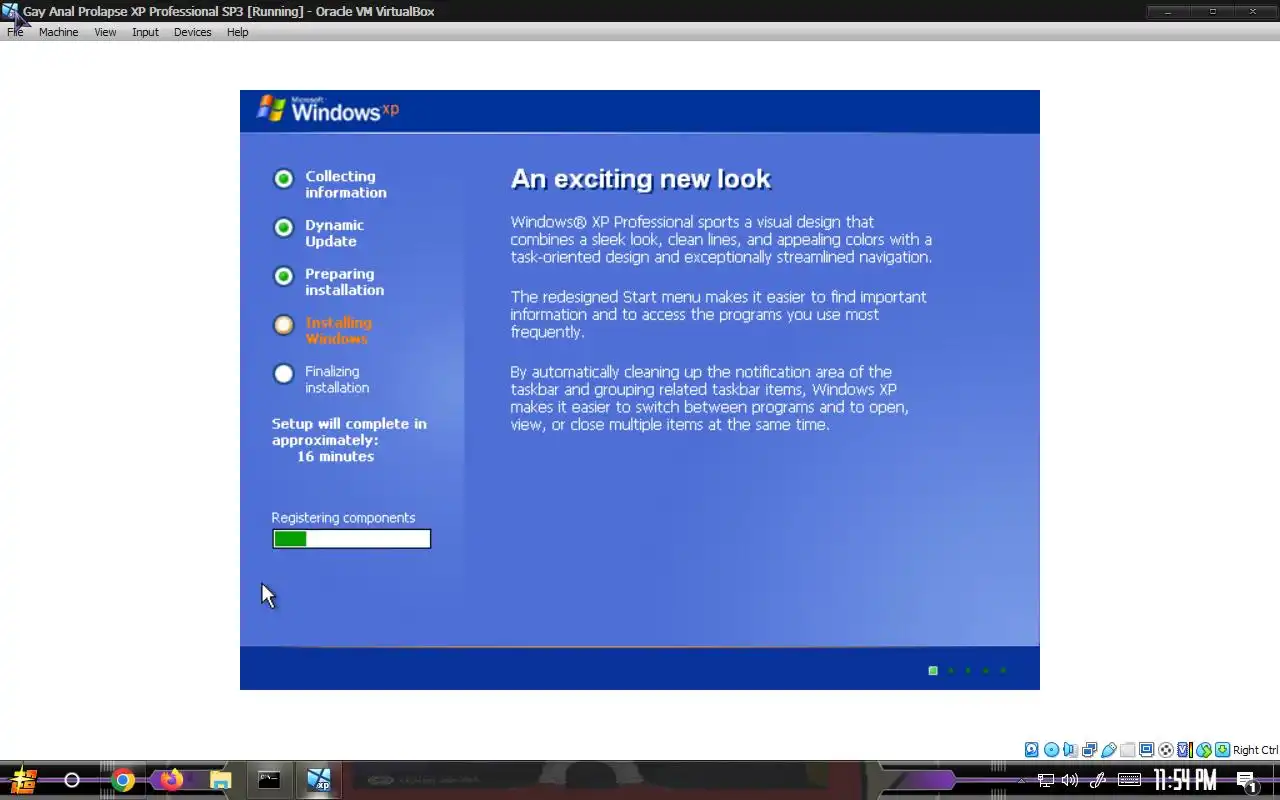Open the touch keyboard tray icon
The width and height of the screenshot is (1280, 800).
pyautogui.click(x=1129, y=780)
